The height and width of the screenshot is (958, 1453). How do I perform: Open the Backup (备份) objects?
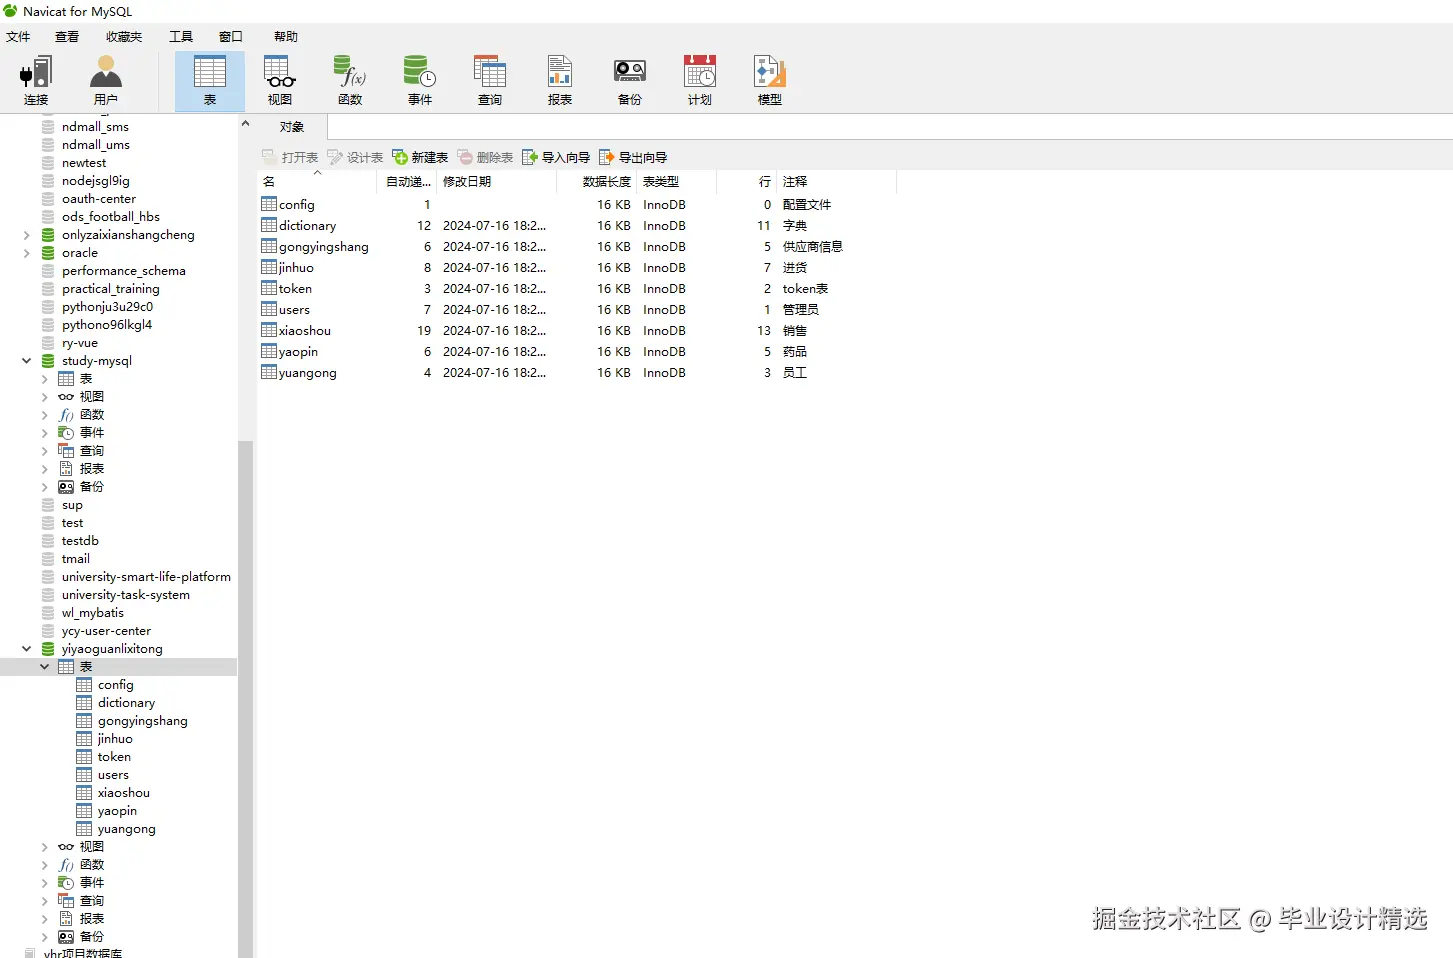(630, 81)
